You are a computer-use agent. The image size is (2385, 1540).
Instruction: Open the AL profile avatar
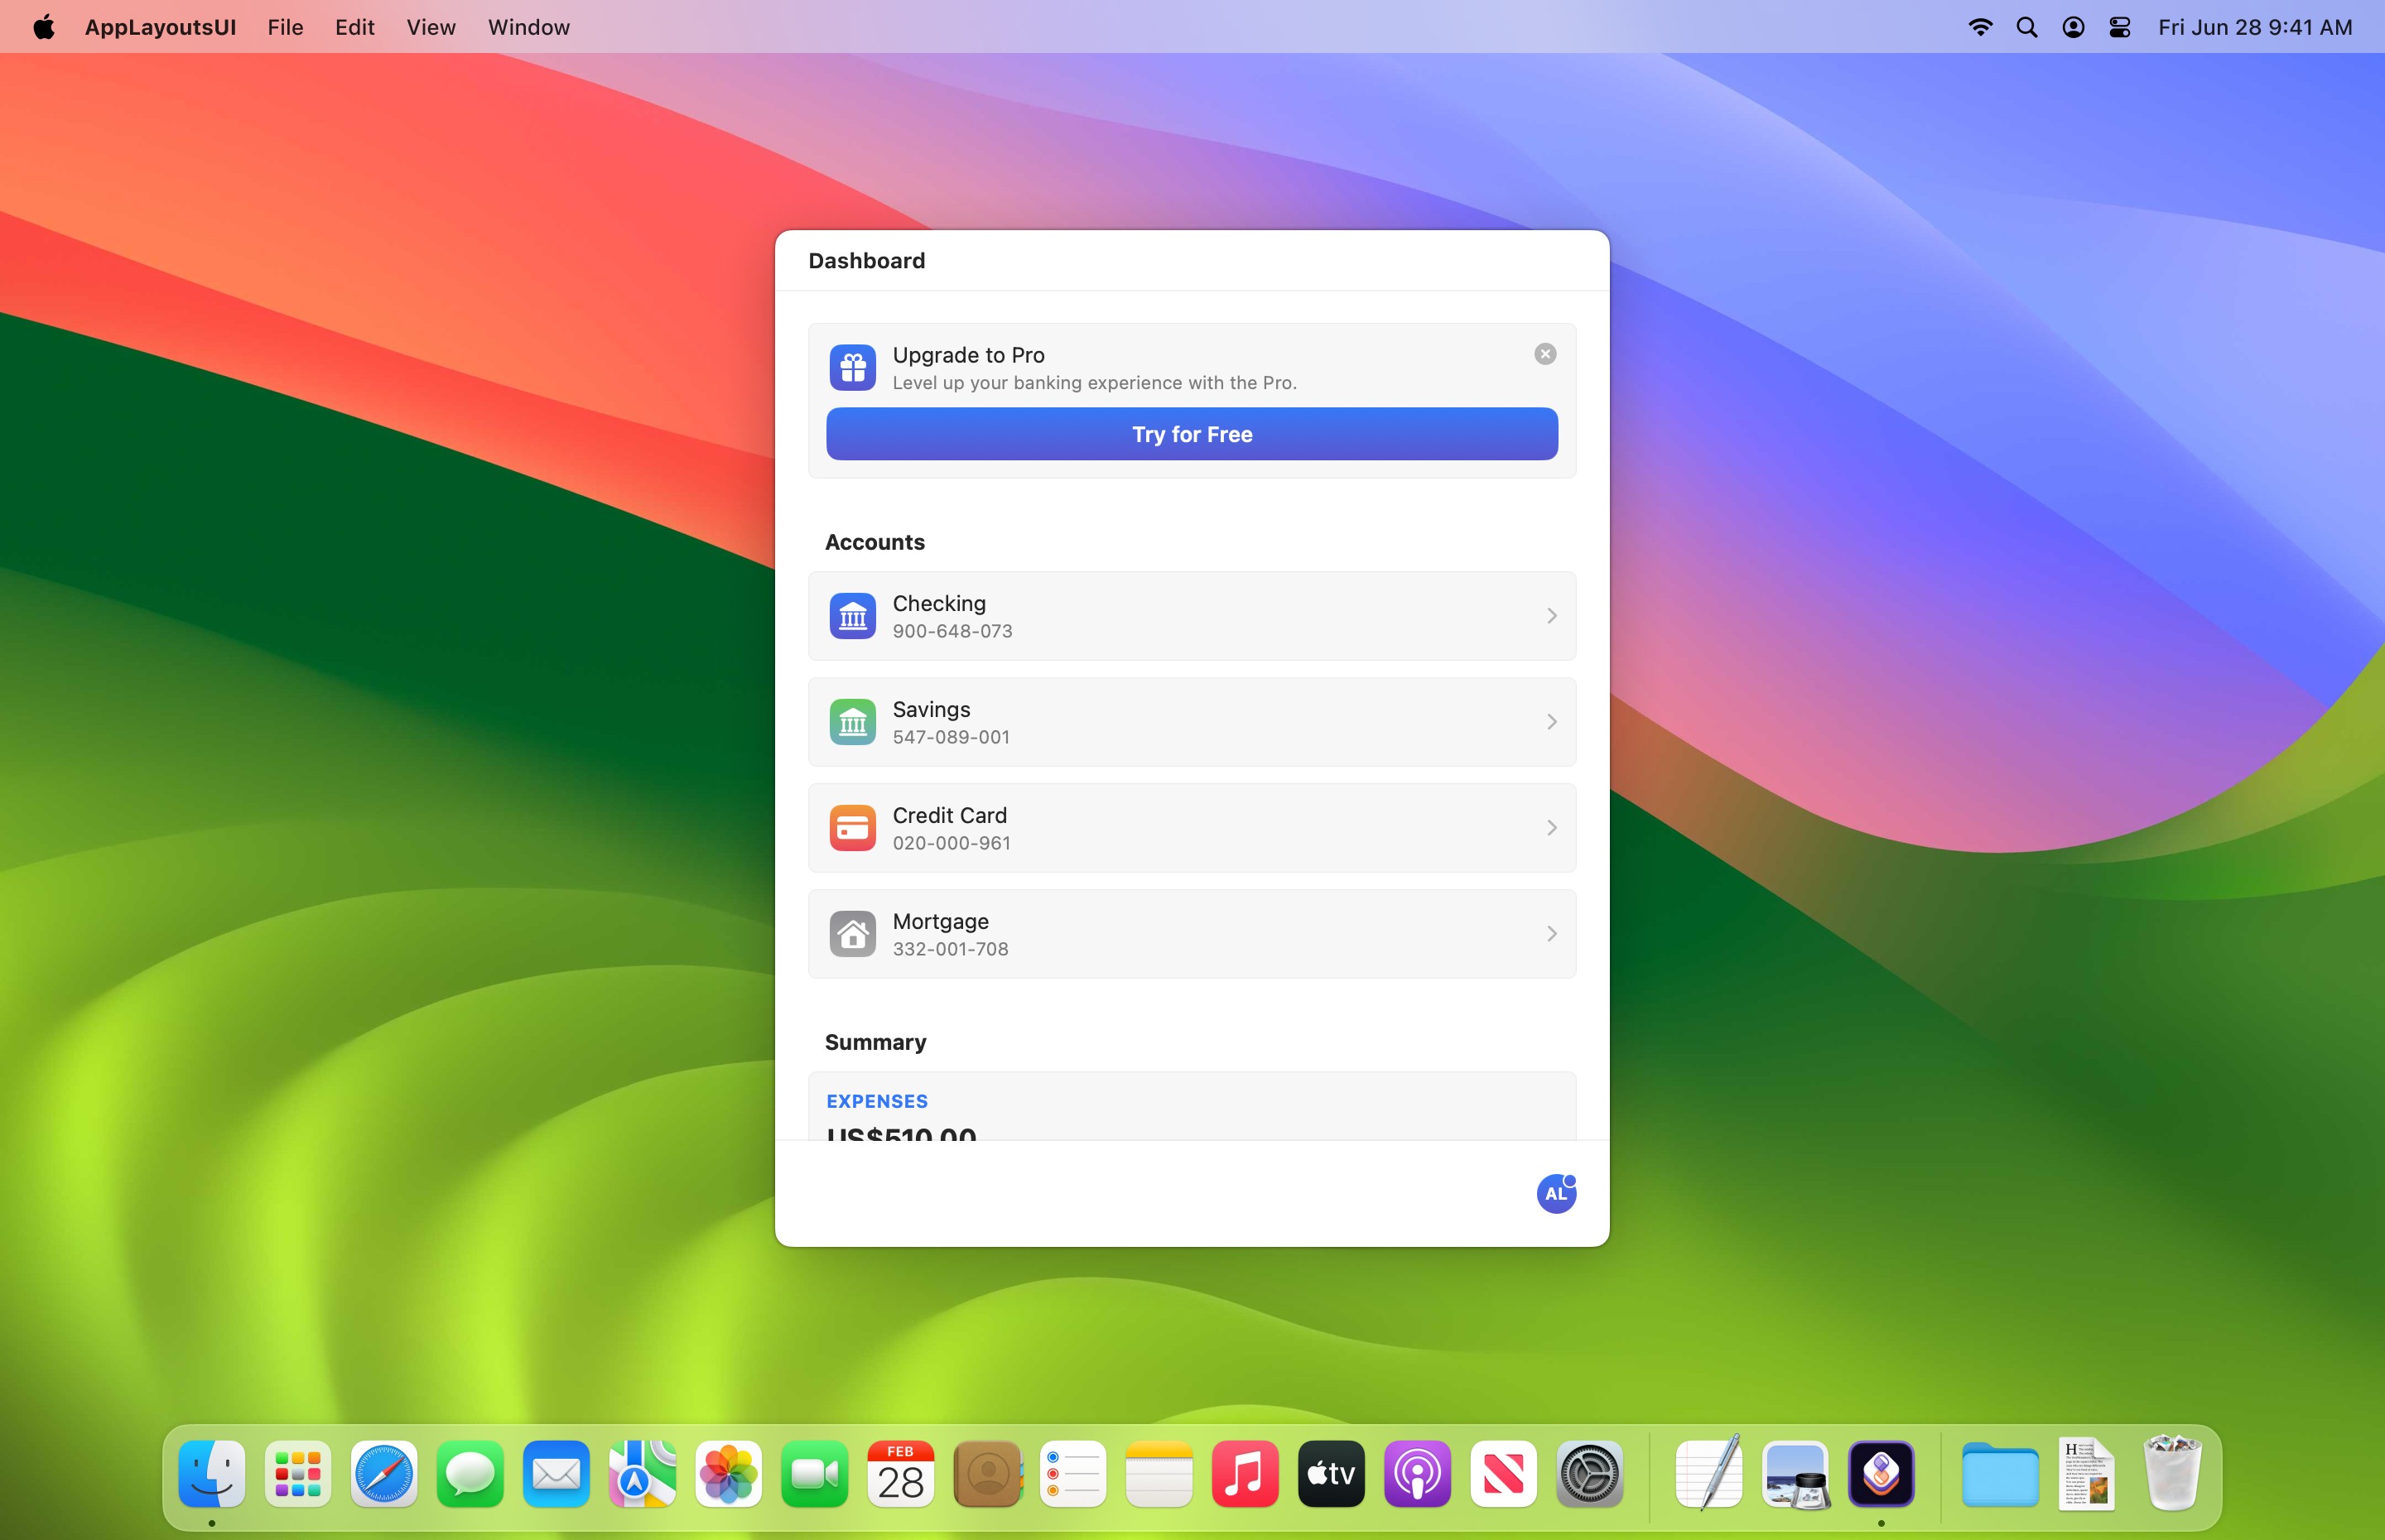coord(1556,1193)
